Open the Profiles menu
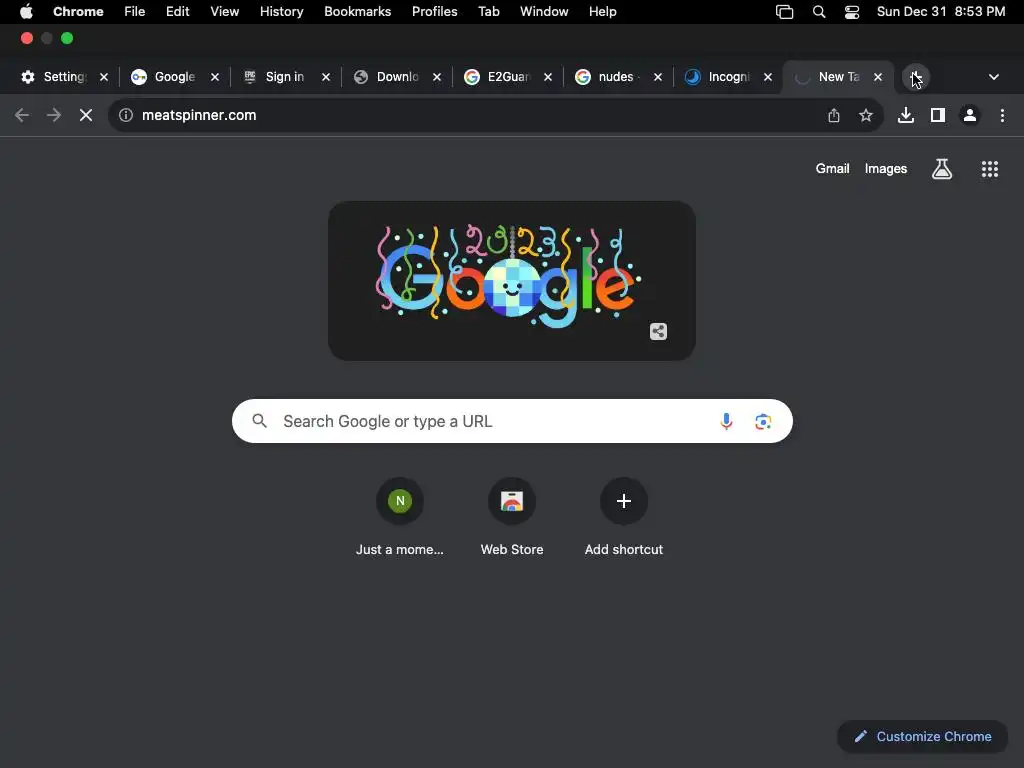Viewport: 1024px width, 768px height. click(434, 12)
